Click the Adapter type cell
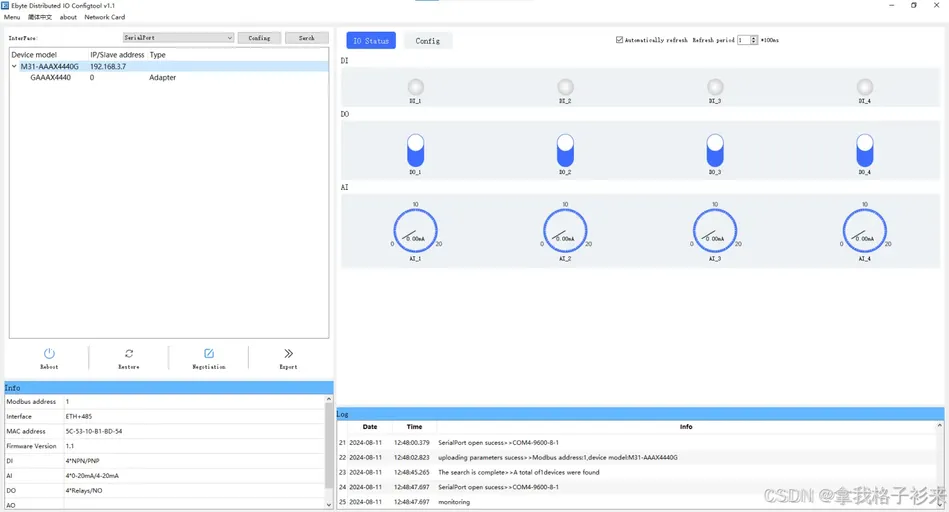The height and width of the screenshot is (512, 949). click(x=162, y=77)
